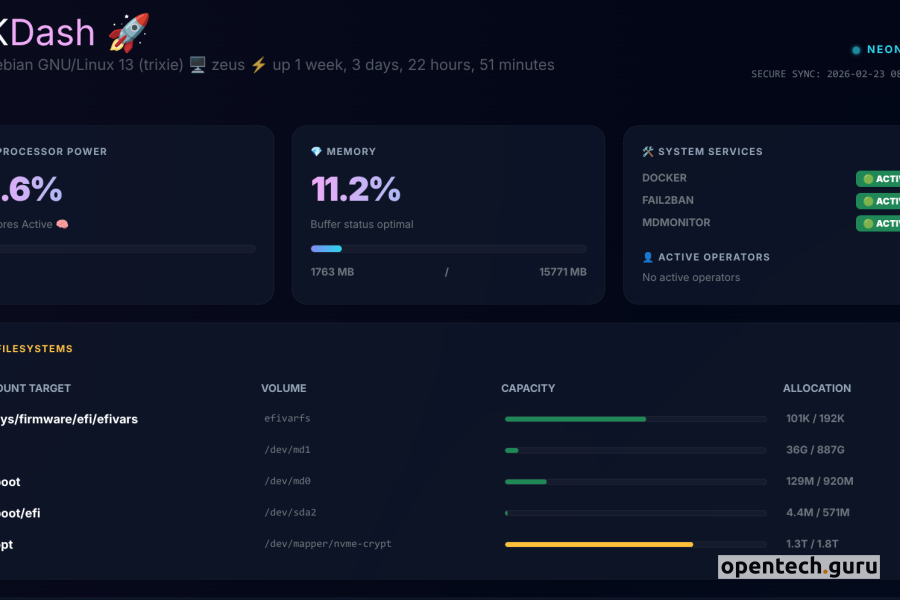The height and width of the screenshot is (600, 900).
Task: Click the efivarfs green capacity bar
Action: coord(575,419)
